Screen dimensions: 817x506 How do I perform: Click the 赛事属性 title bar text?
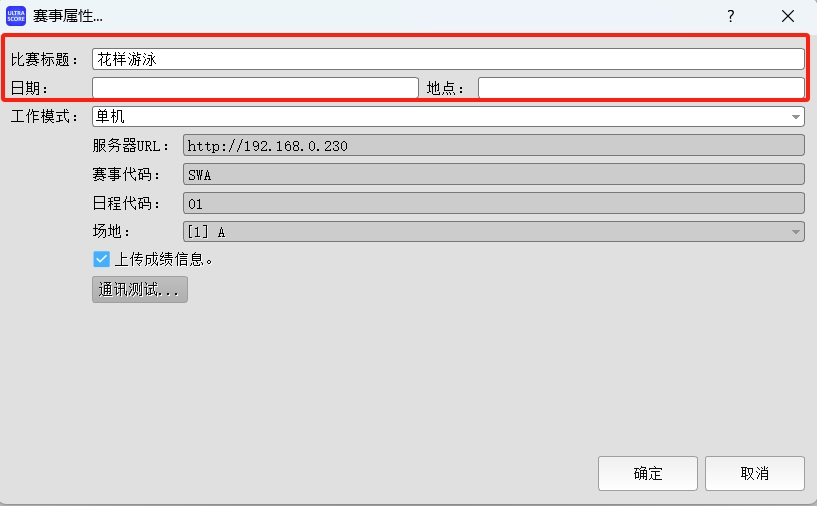(x=68, y=16)
